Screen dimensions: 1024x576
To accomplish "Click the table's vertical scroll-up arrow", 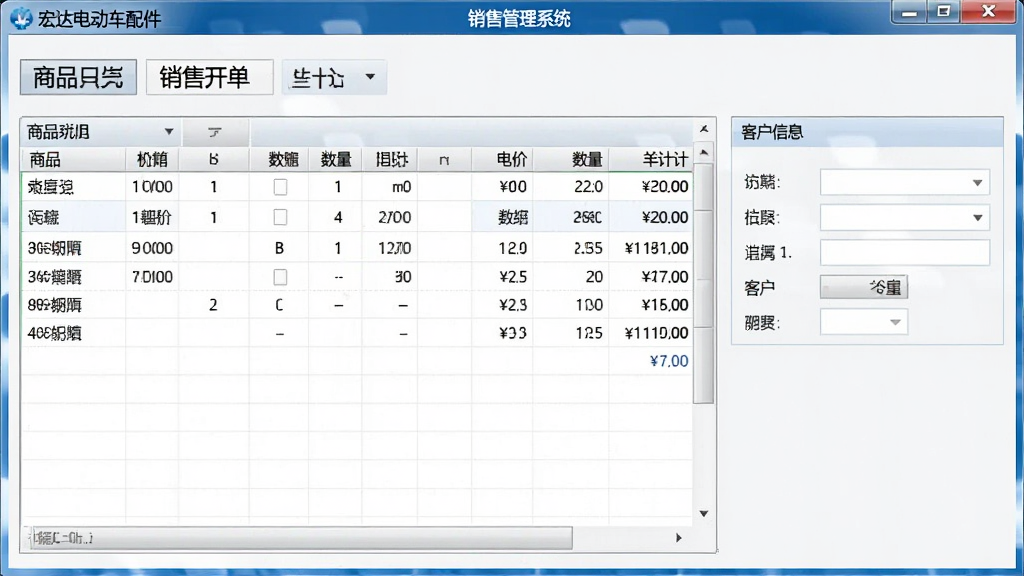I will 704,153.
